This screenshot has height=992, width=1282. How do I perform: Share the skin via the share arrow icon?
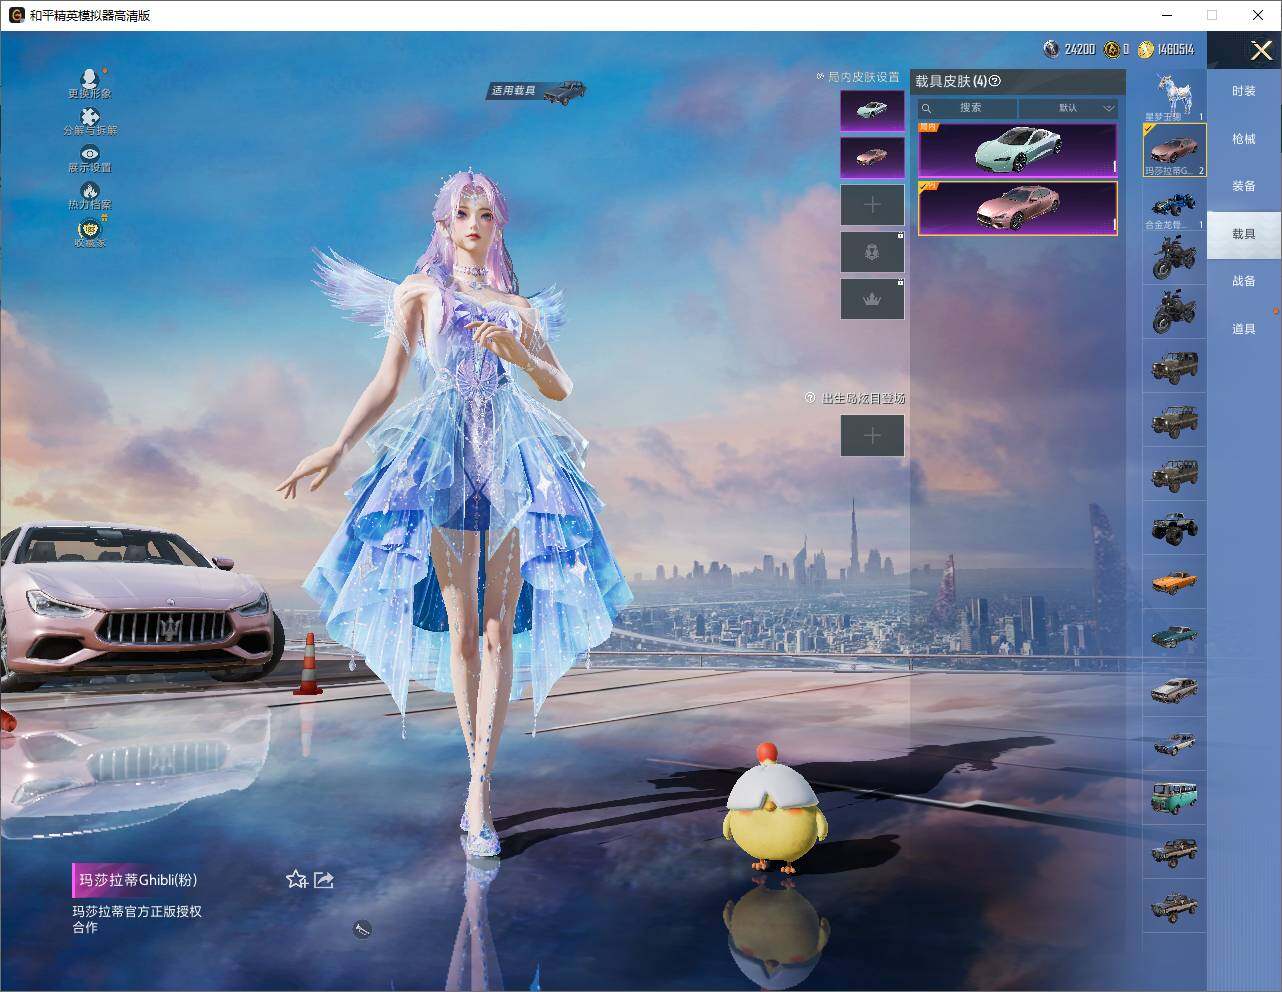point(323,879)
